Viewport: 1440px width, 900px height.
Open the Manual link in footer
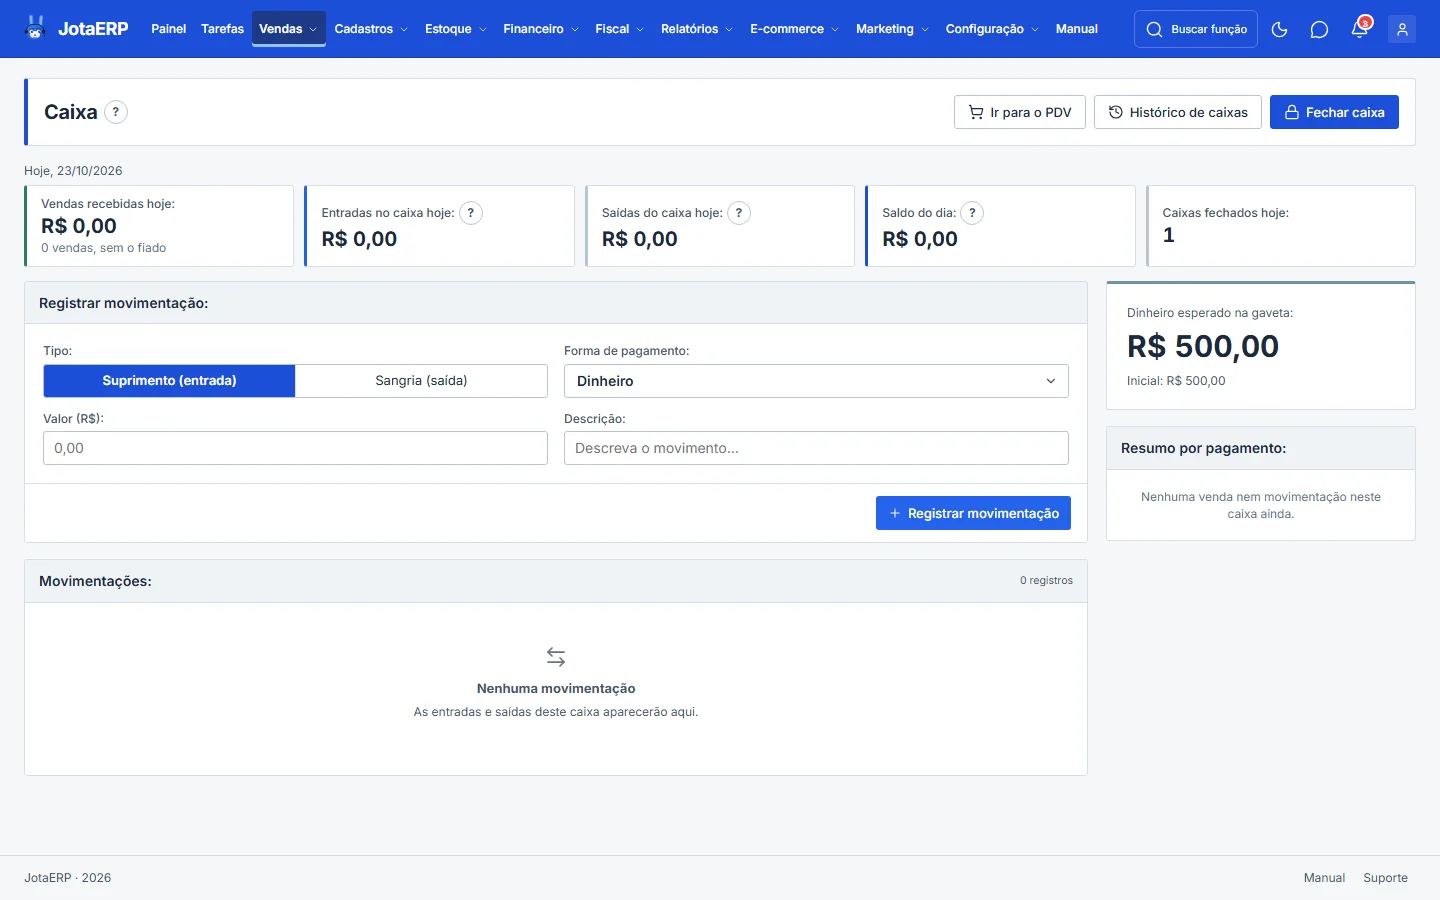pyautogui.click(x=1324, y=878)
